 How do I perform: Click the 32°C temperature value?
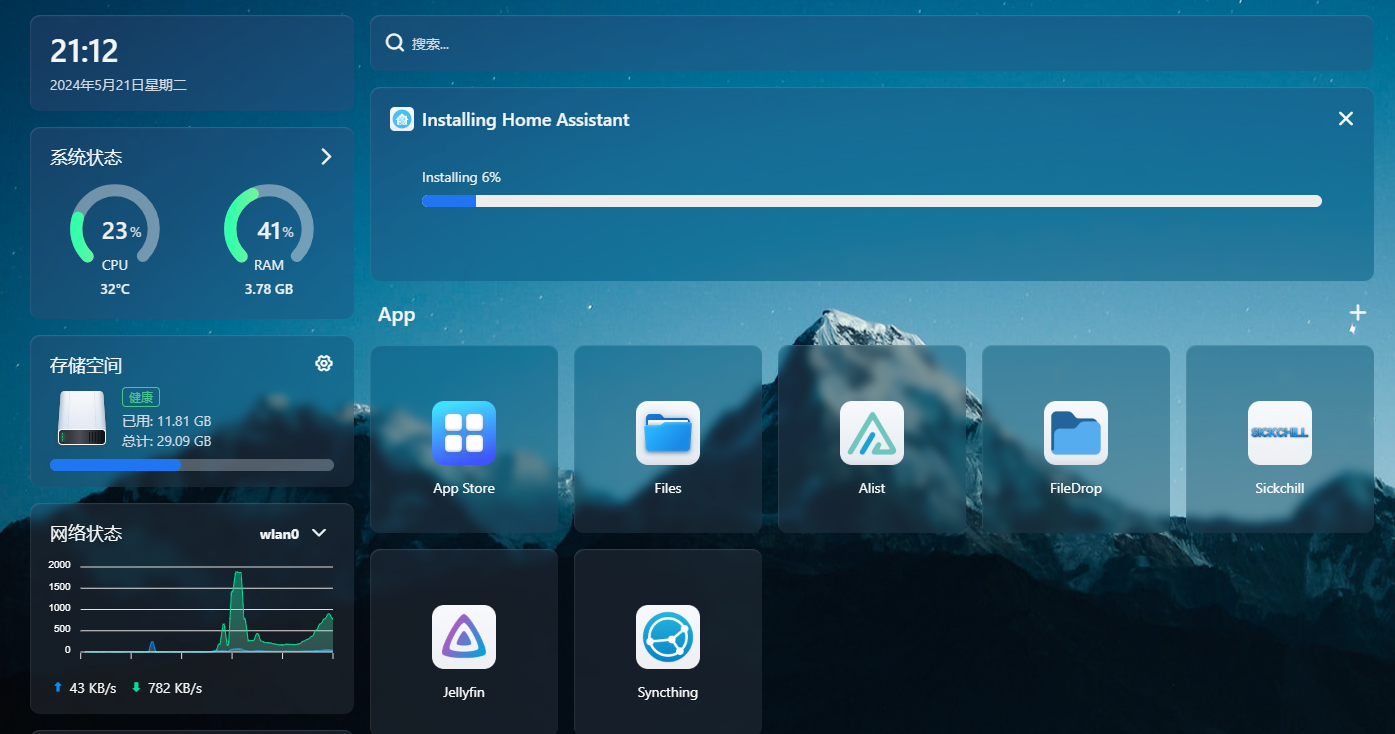(x=115, y=289)
